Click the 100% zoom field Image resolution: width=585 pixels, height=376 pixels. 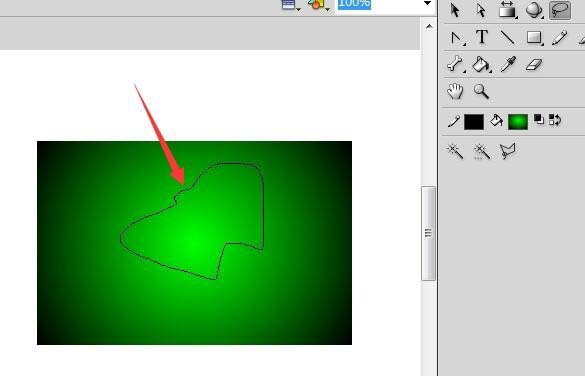[379, 4]
